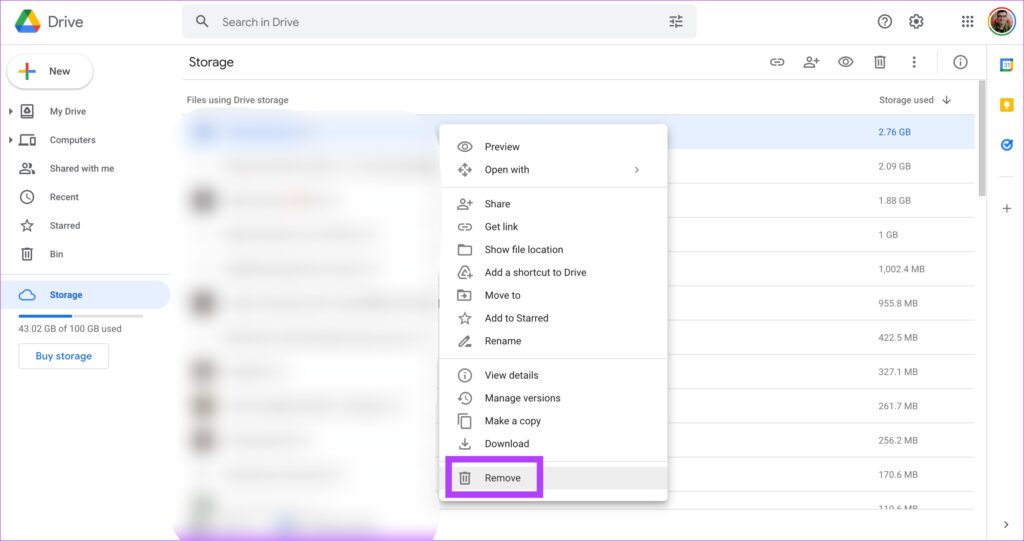
Task: Expand the My Drive tree
Action: click(x=10, y=112)
